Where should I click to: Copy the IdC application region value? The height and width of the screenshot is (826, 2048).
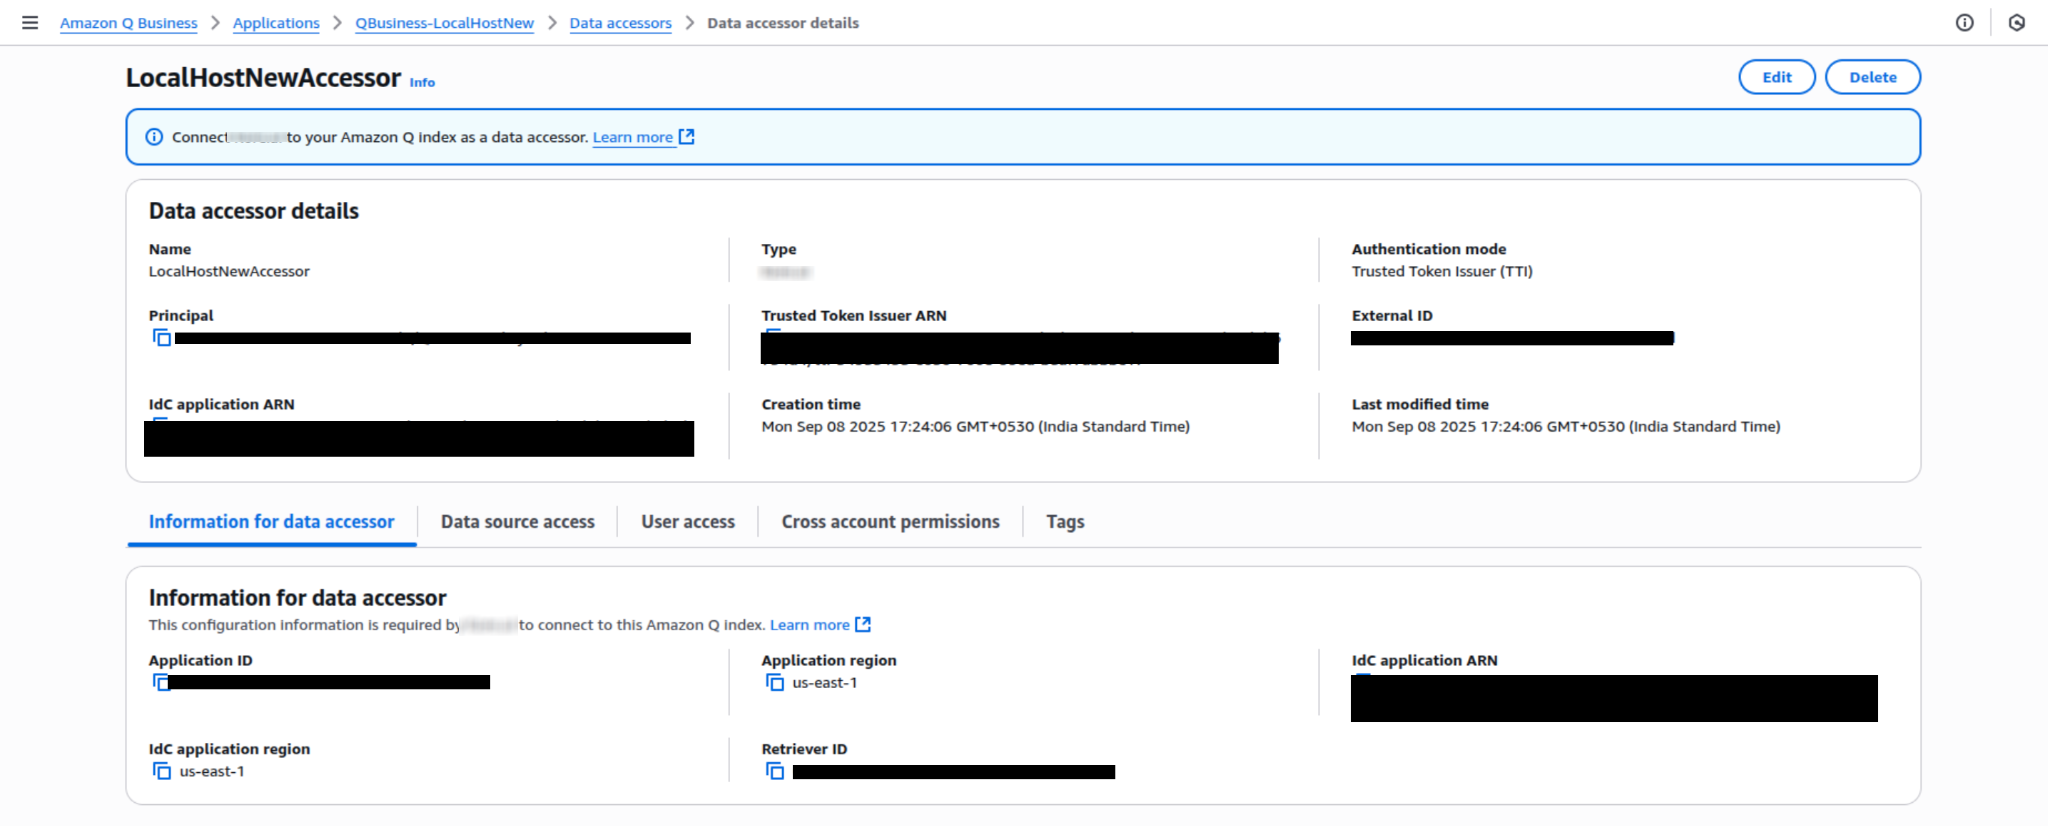pos(161,771)
